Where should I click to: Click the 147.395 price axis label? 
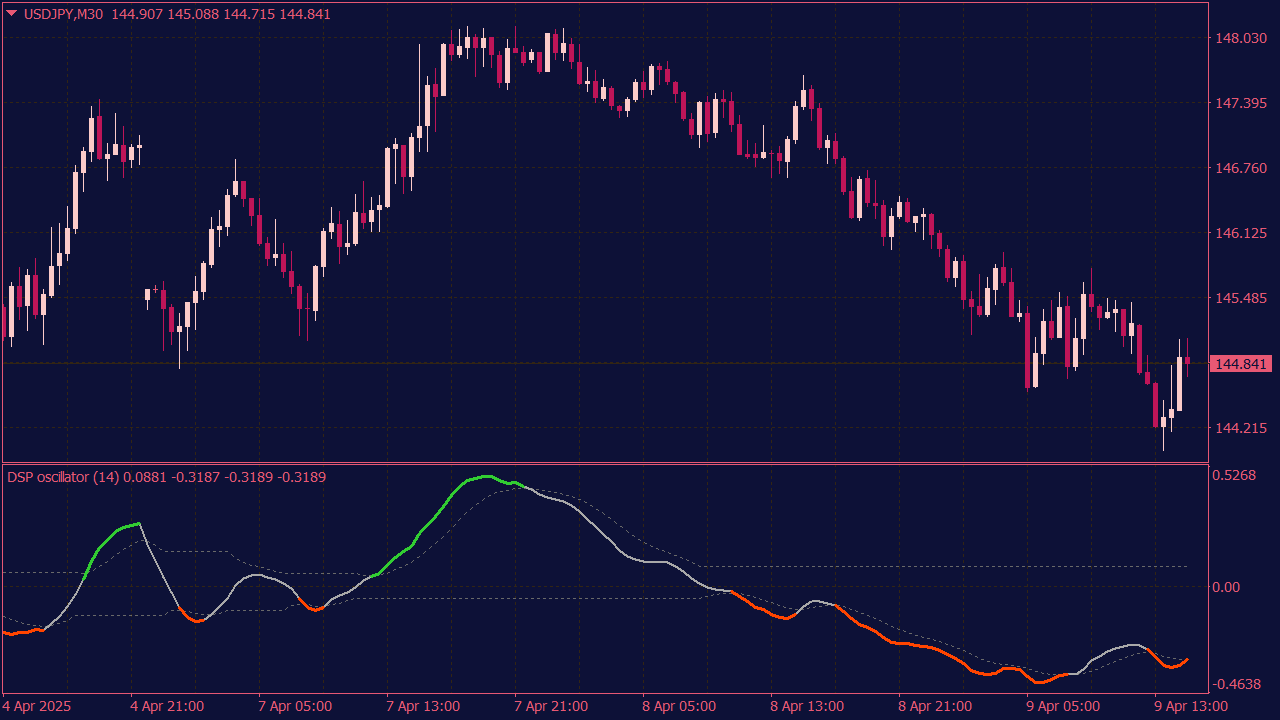(x=1240, y=103)
